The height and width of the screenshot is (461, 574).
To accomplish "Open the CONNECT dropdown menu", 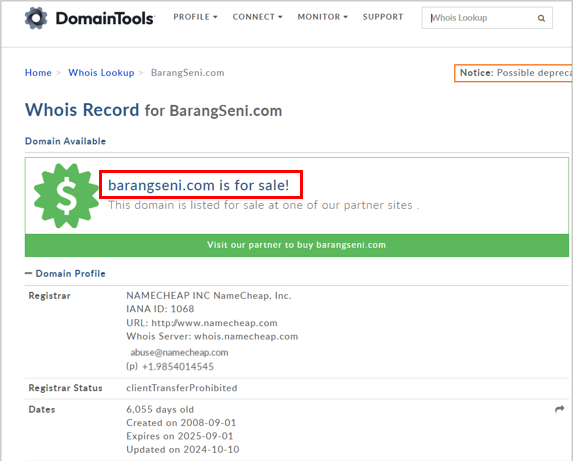I will tap(257, 17).
